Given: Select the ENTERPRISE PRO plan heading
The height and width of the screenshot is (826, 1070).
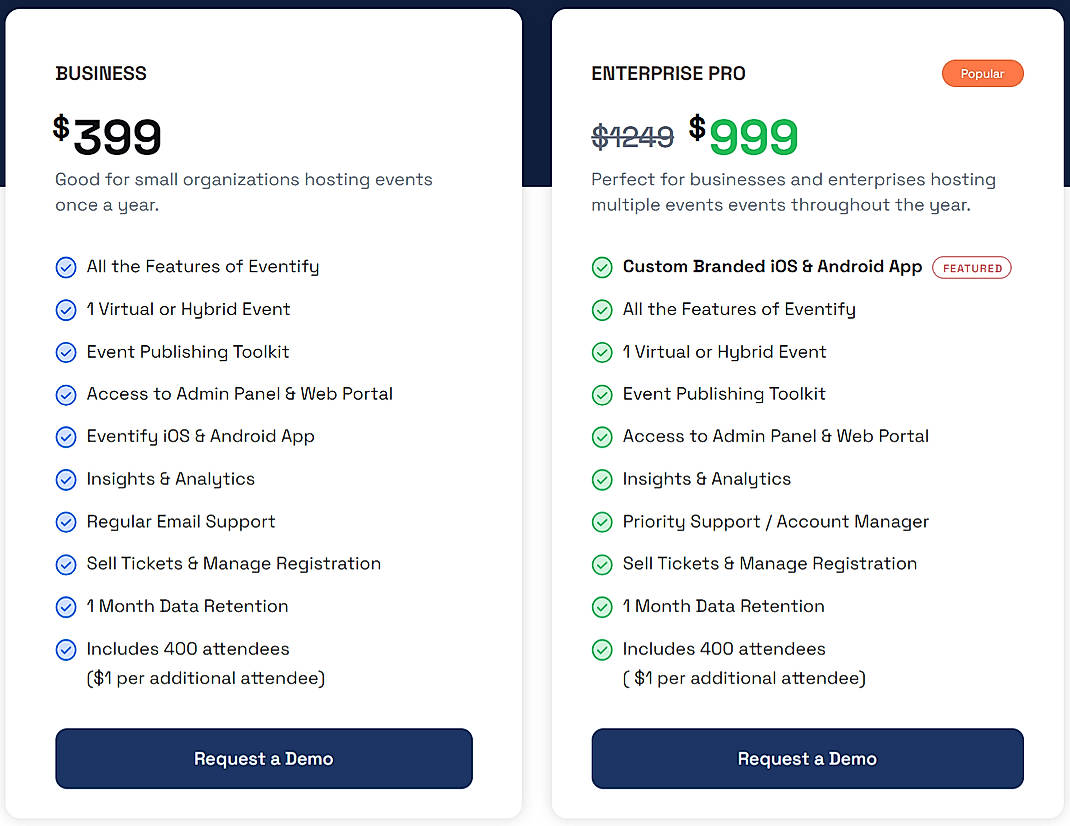Looking at the screenshot, I should (668, 73).
